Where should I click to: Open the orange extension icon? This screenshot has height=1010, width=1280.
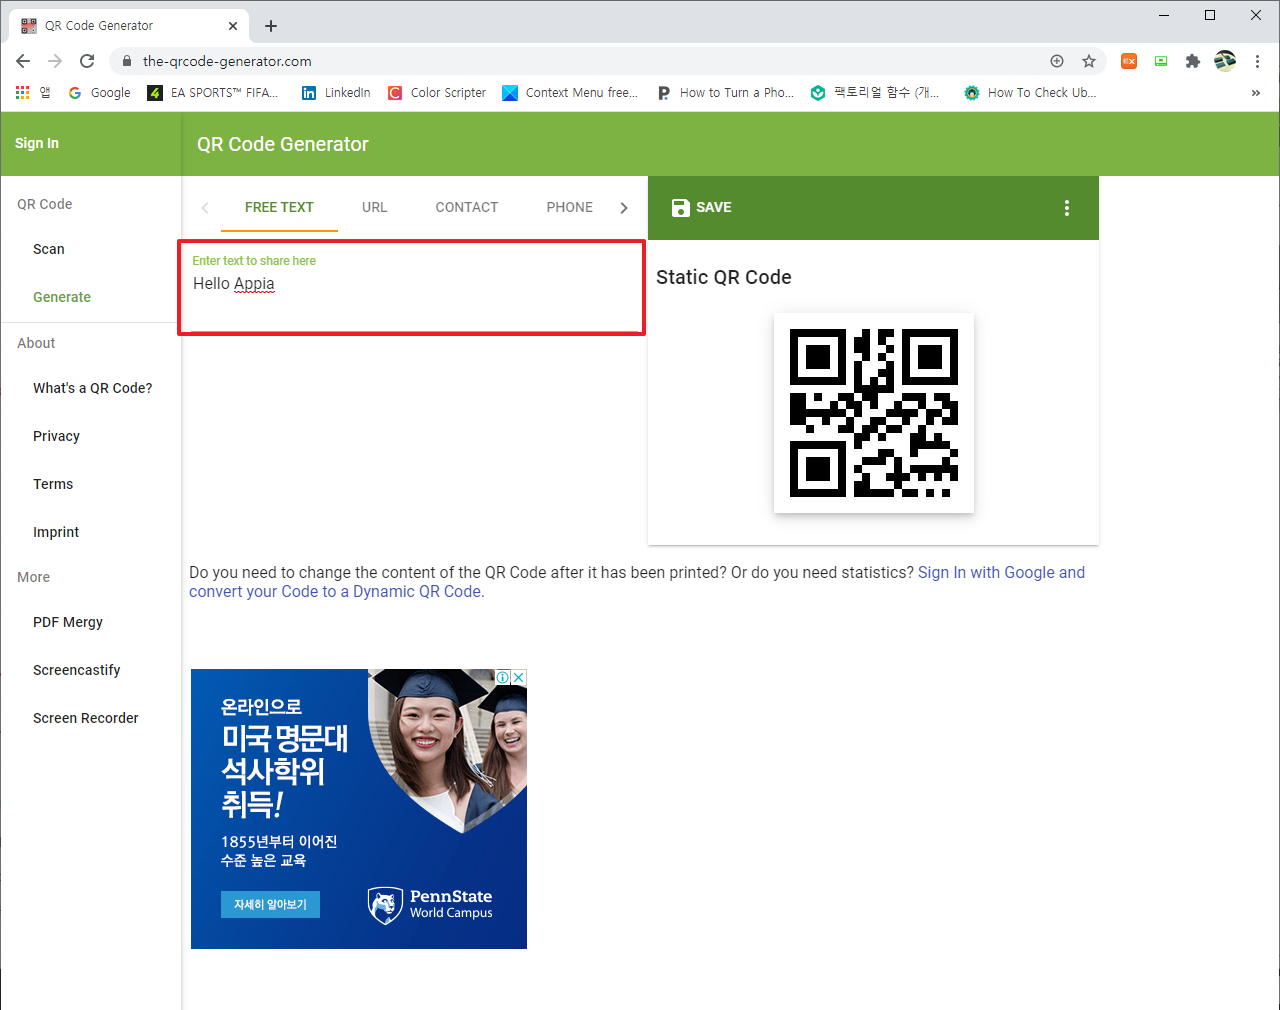[1129, 61]
